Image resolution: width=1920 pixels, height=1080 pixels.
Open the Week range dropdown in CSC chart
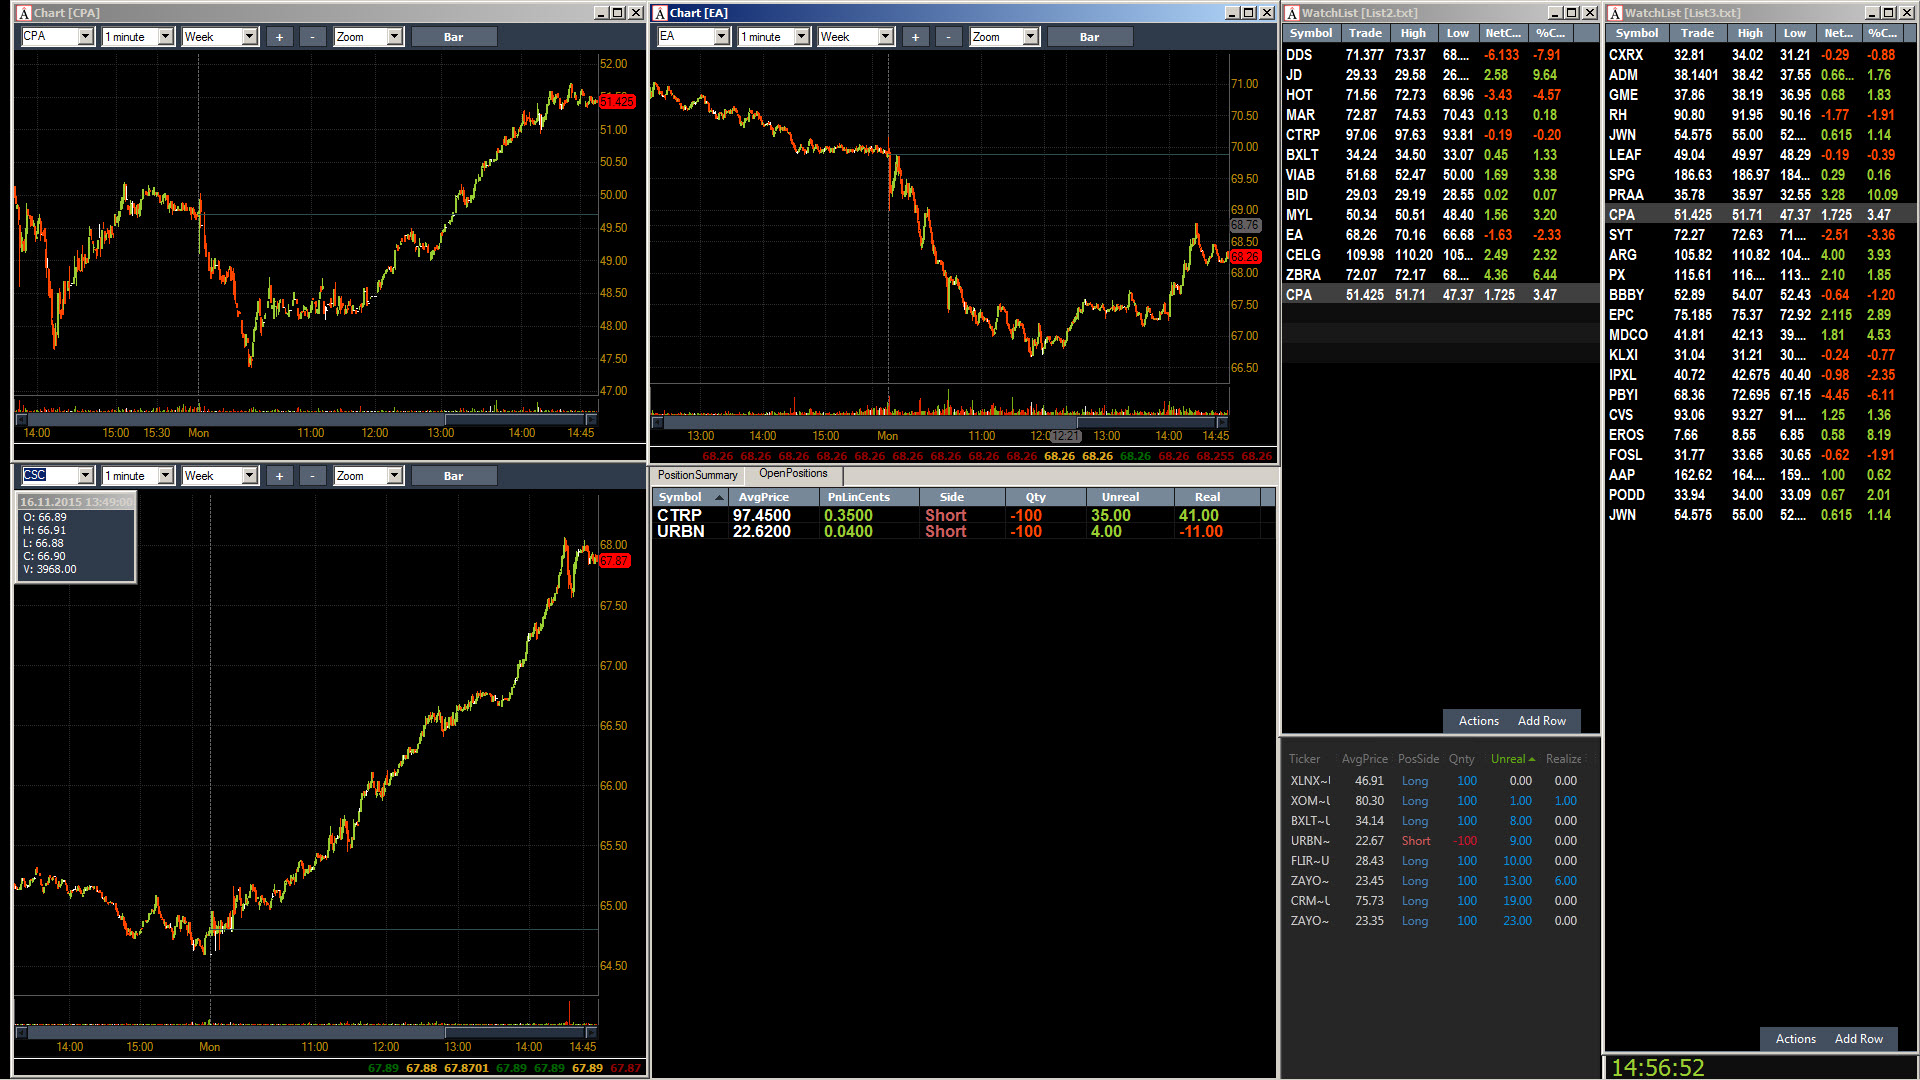pos(249,476)
